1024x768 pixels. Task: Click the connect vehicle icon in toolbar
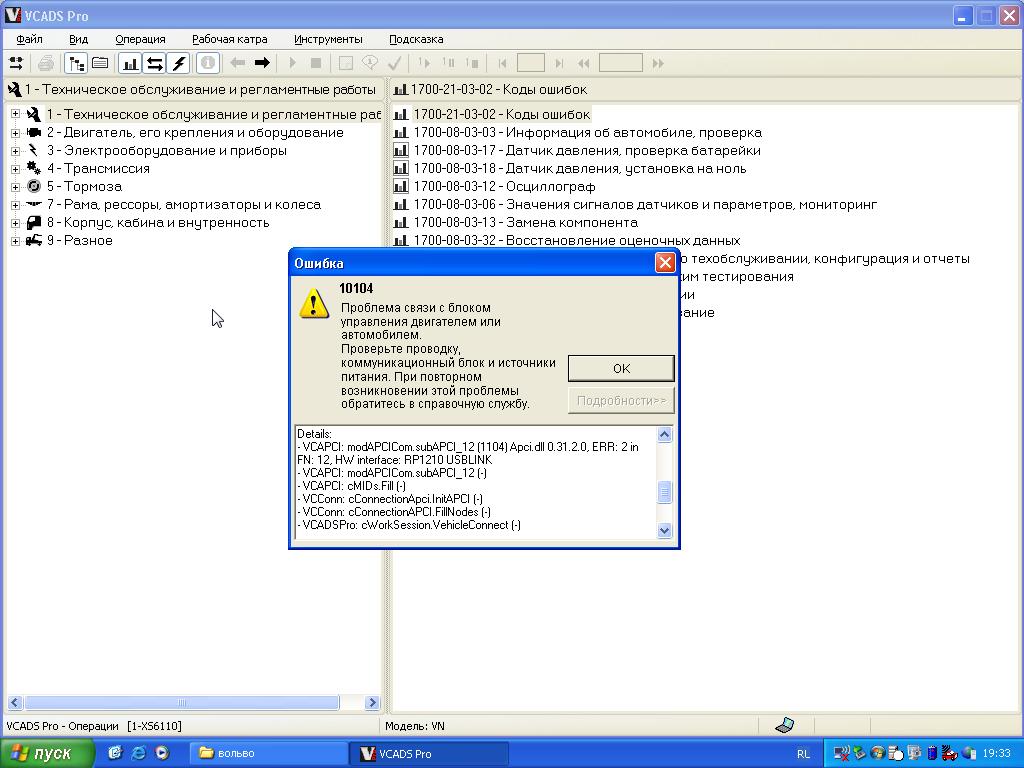click(16, 63)
